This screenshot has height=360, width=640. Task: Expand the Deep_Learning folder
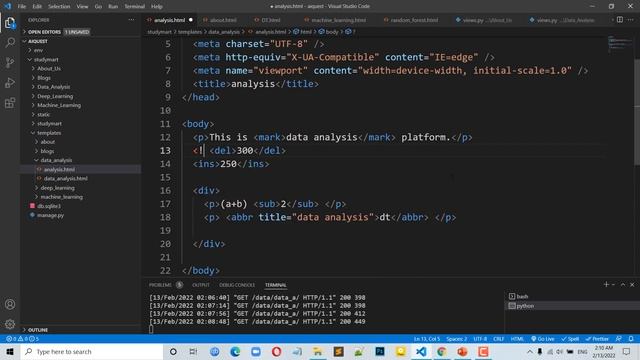81,96
